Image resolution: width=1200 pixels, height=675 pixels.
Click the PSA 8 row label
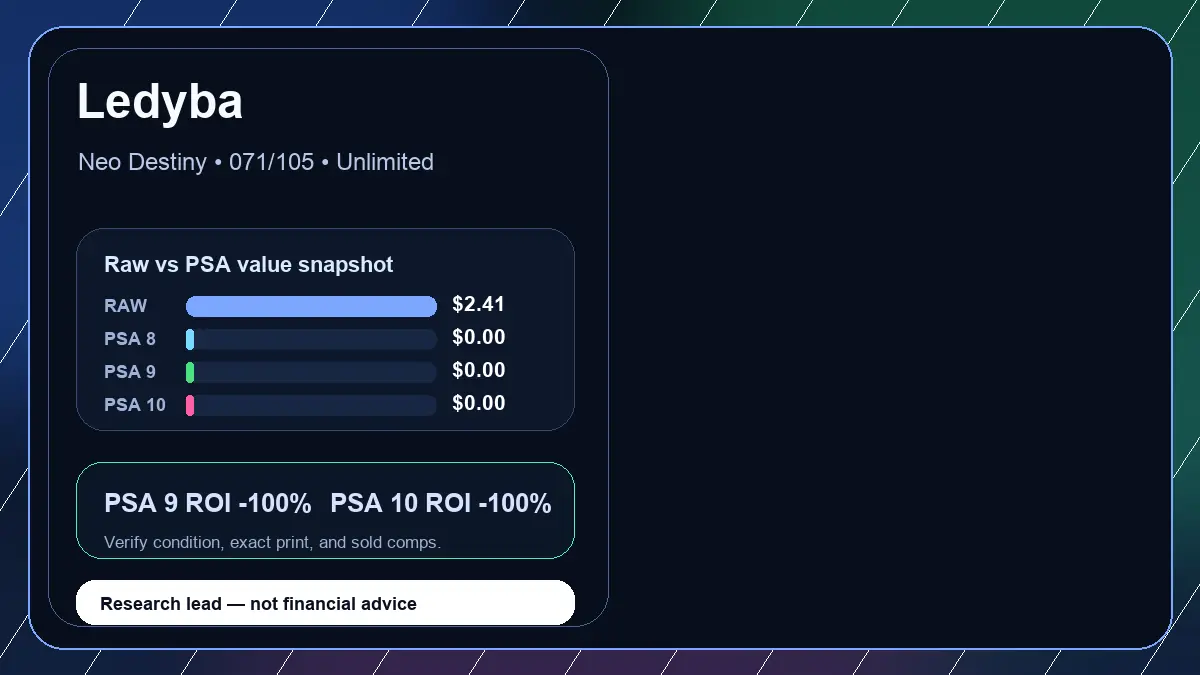tap(130, 339)
